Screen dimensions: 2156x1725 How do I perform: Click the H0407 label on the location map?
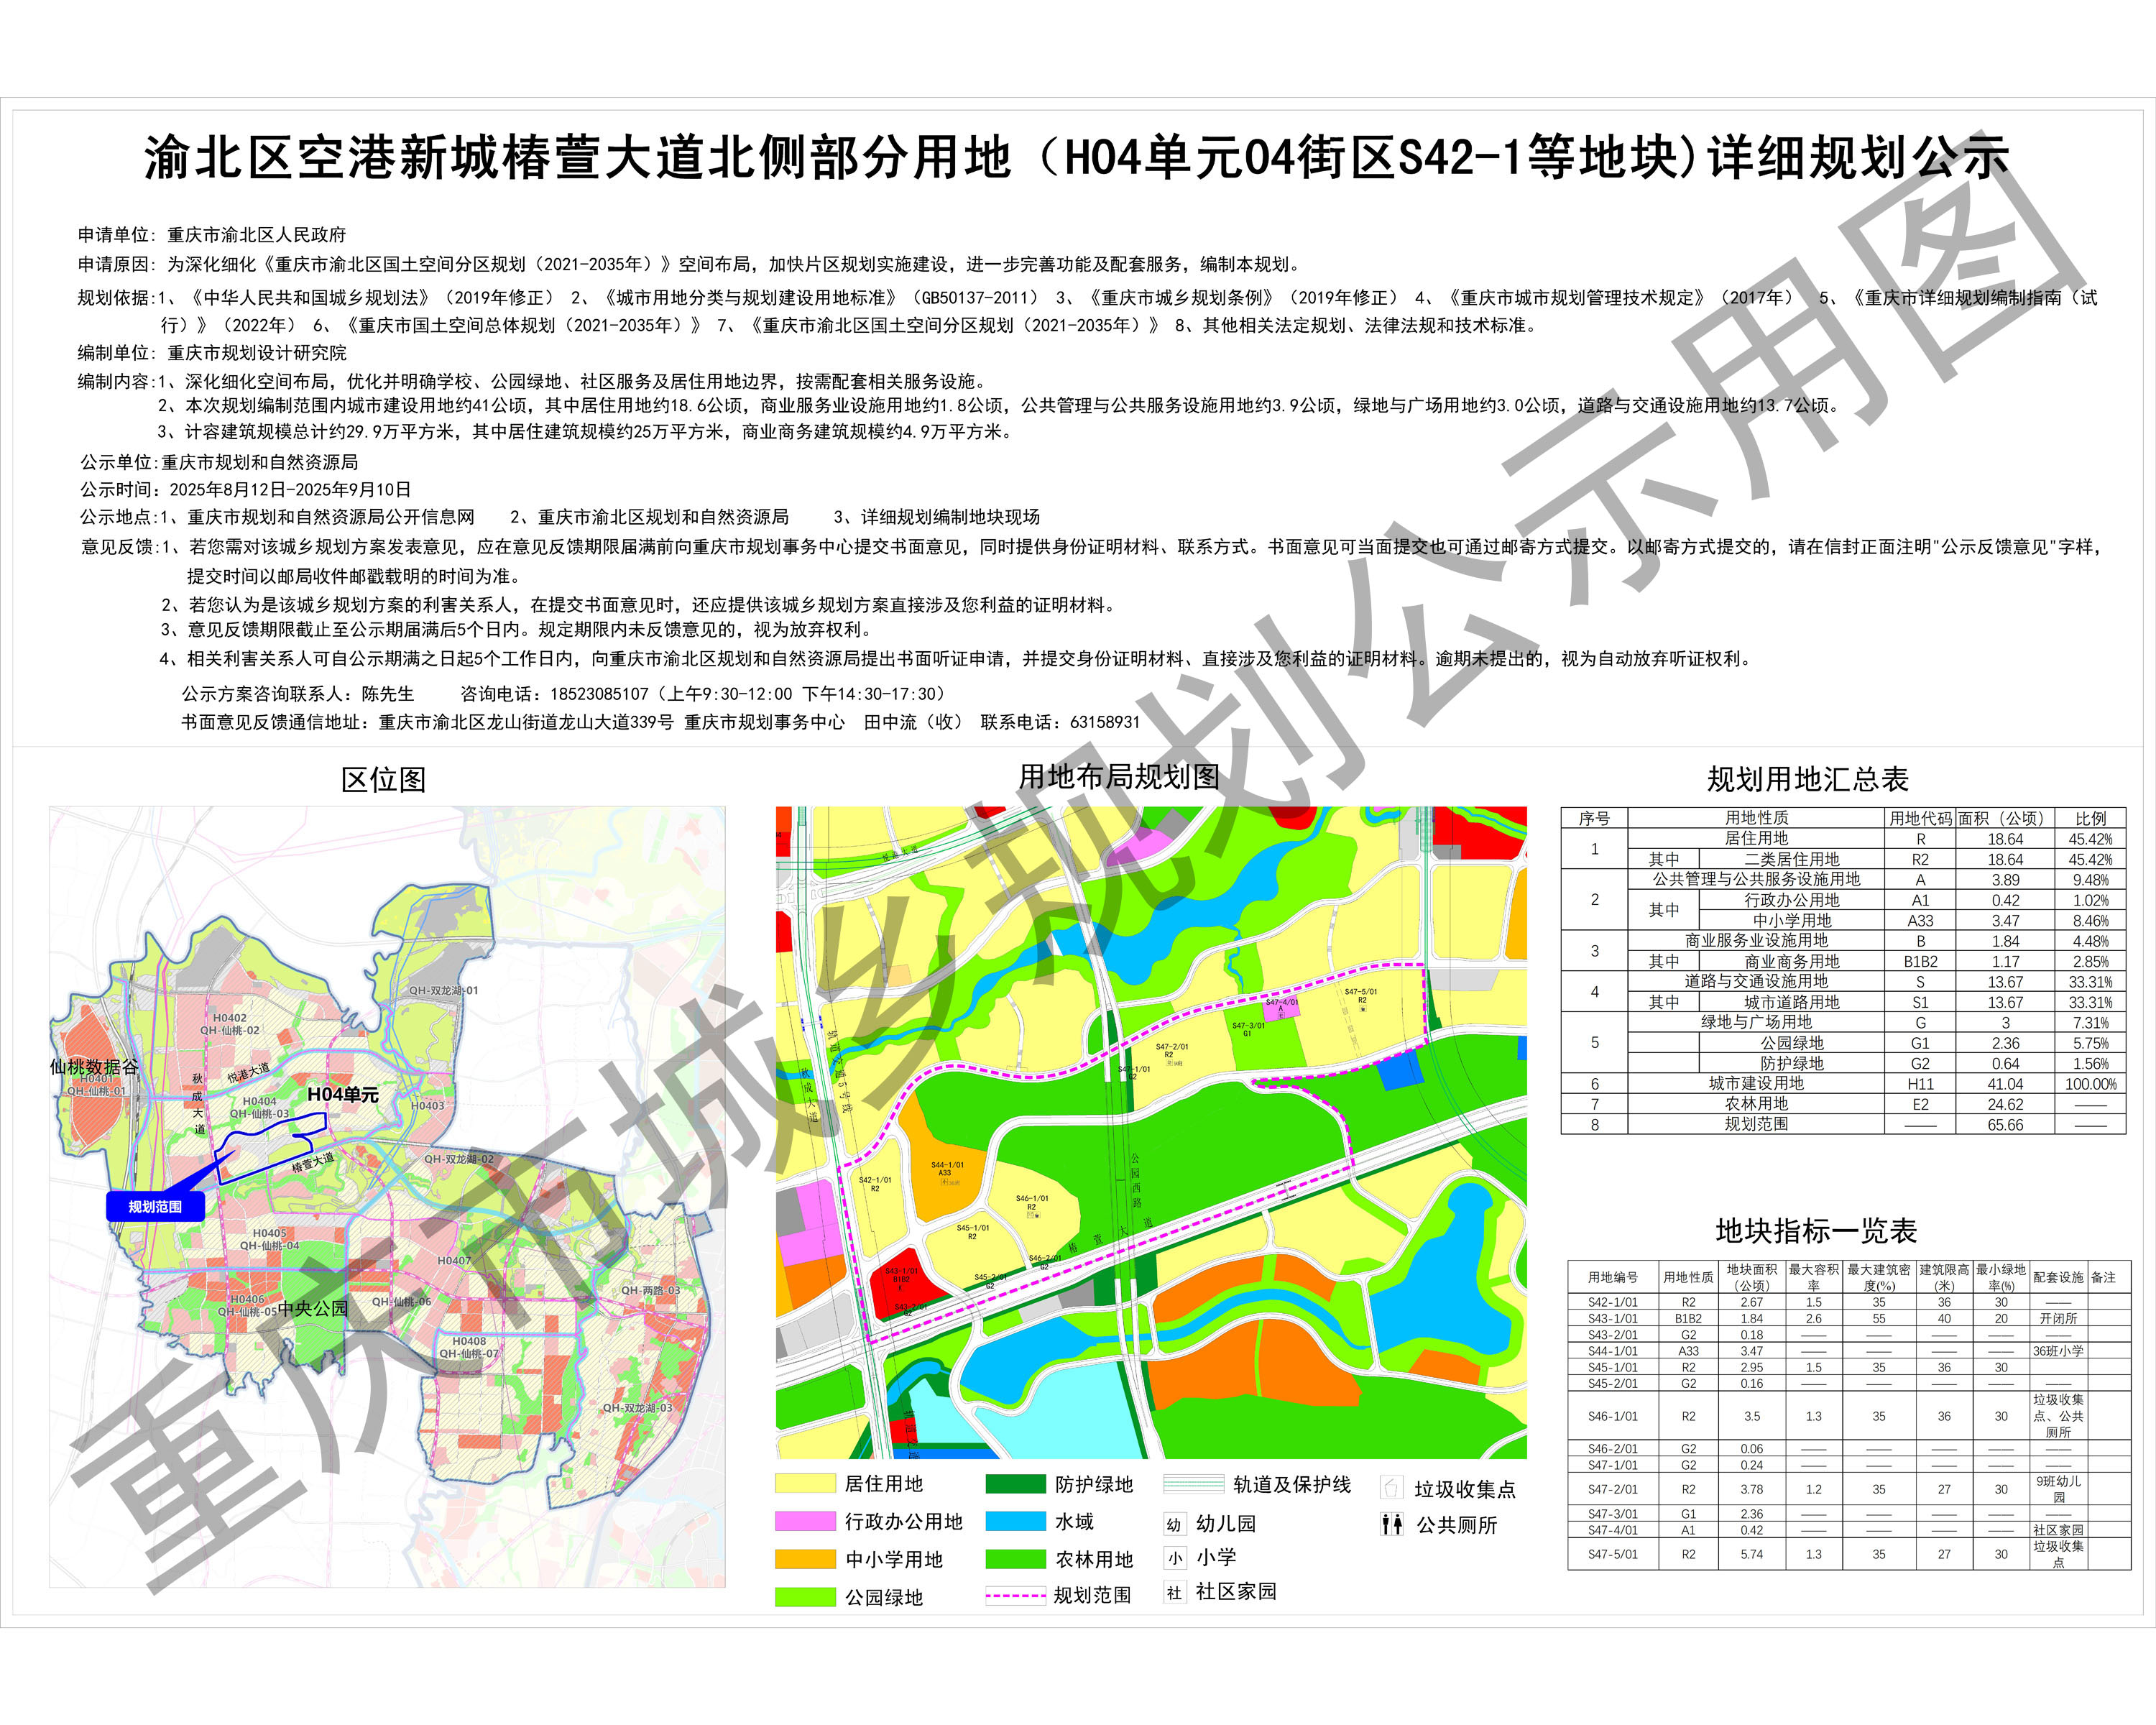click(x=454, y=1261)
